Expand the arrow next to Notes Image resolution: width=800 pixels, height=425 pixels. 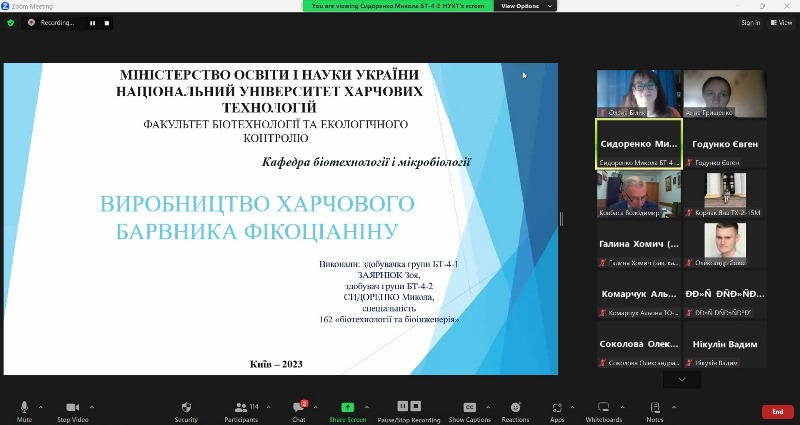tap(673, 407)
